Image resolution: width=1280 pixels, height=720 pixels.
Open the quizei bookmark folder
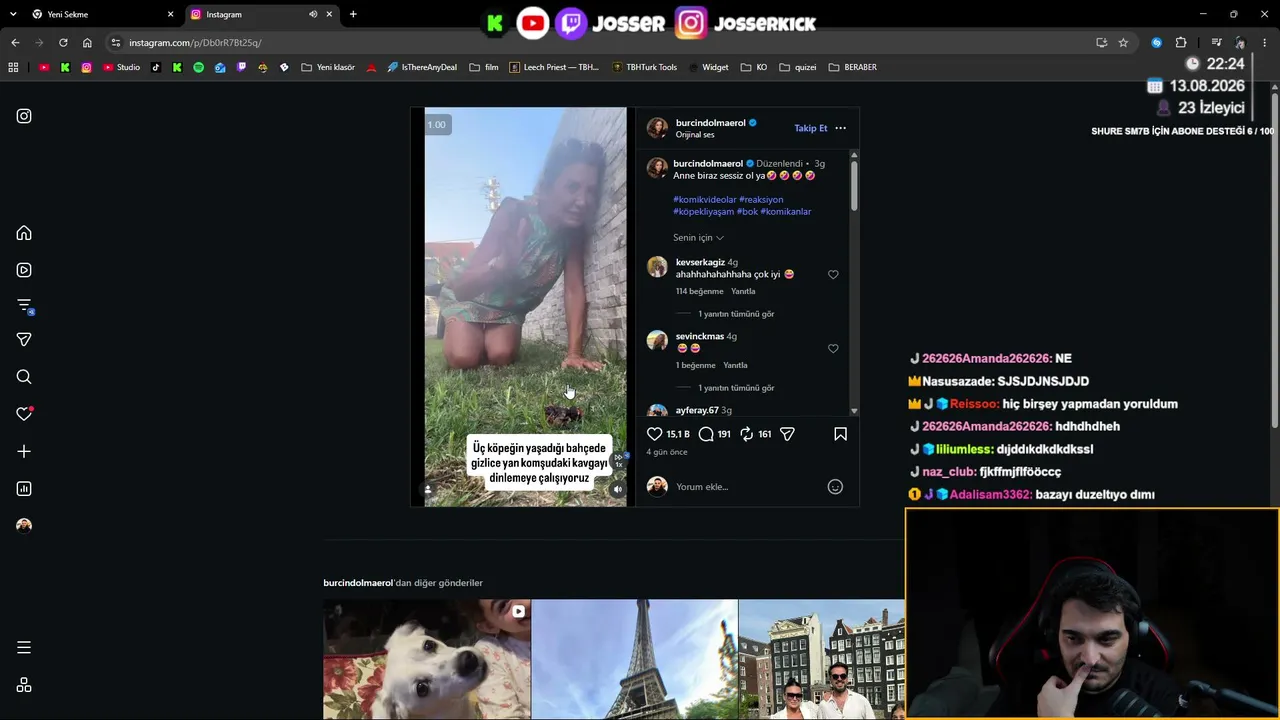(798, 67)
